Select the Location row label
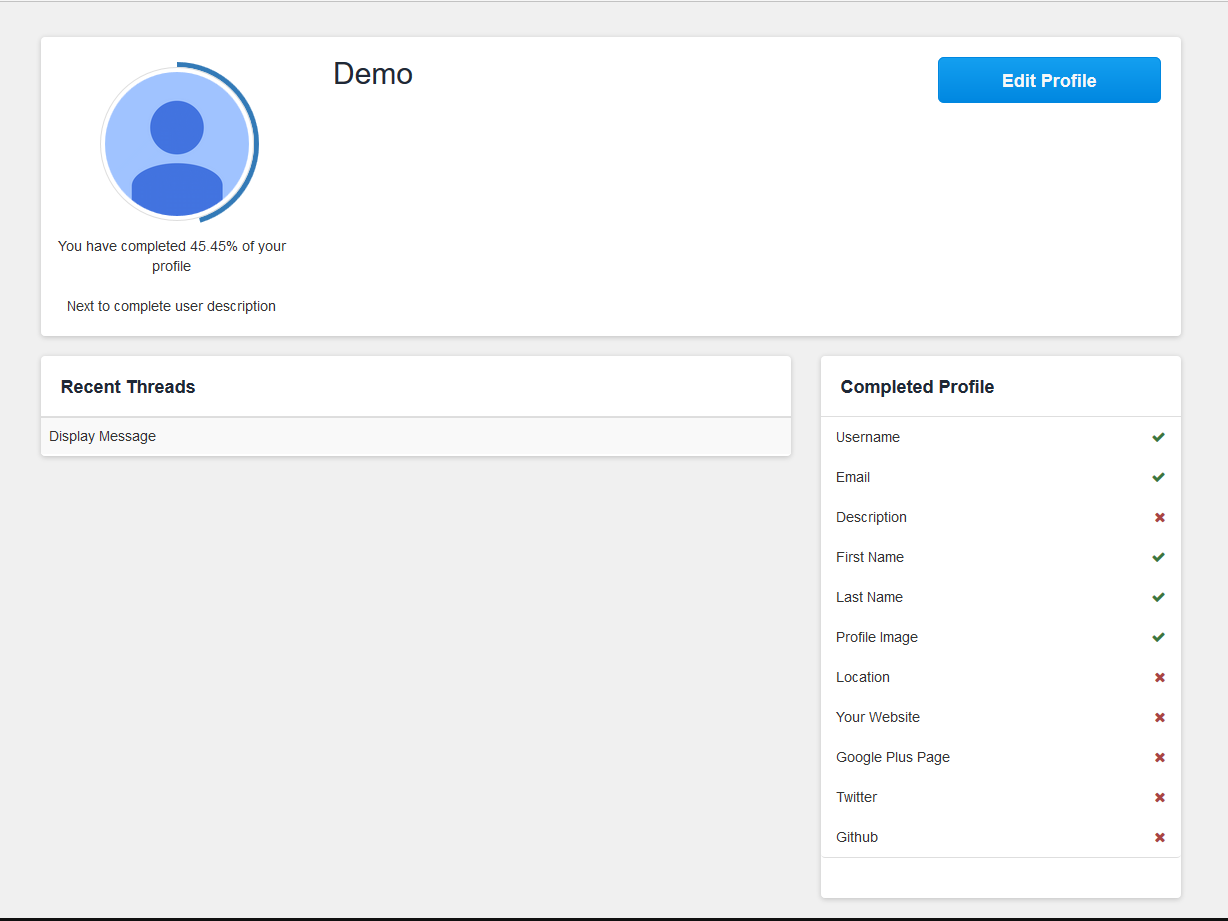Screen dimensions: 1228x921 click(x=863, y=677)
